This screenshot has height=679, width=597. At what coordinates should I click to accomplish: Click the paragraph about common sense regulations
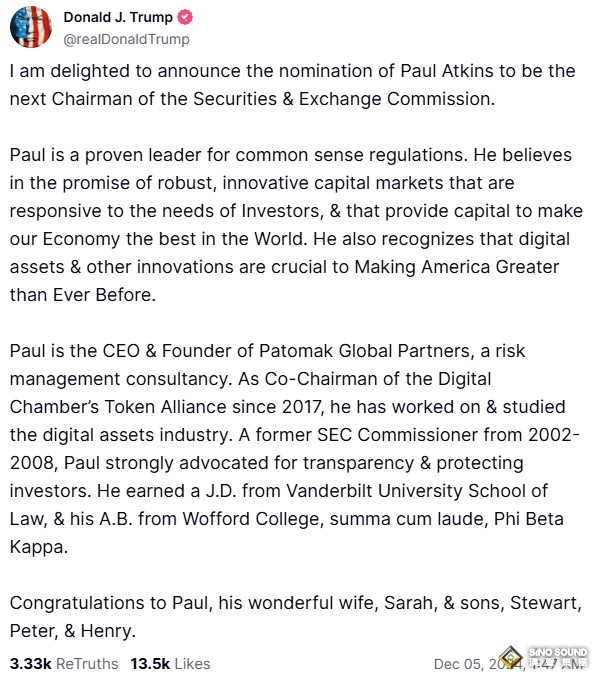coord(297,225)
